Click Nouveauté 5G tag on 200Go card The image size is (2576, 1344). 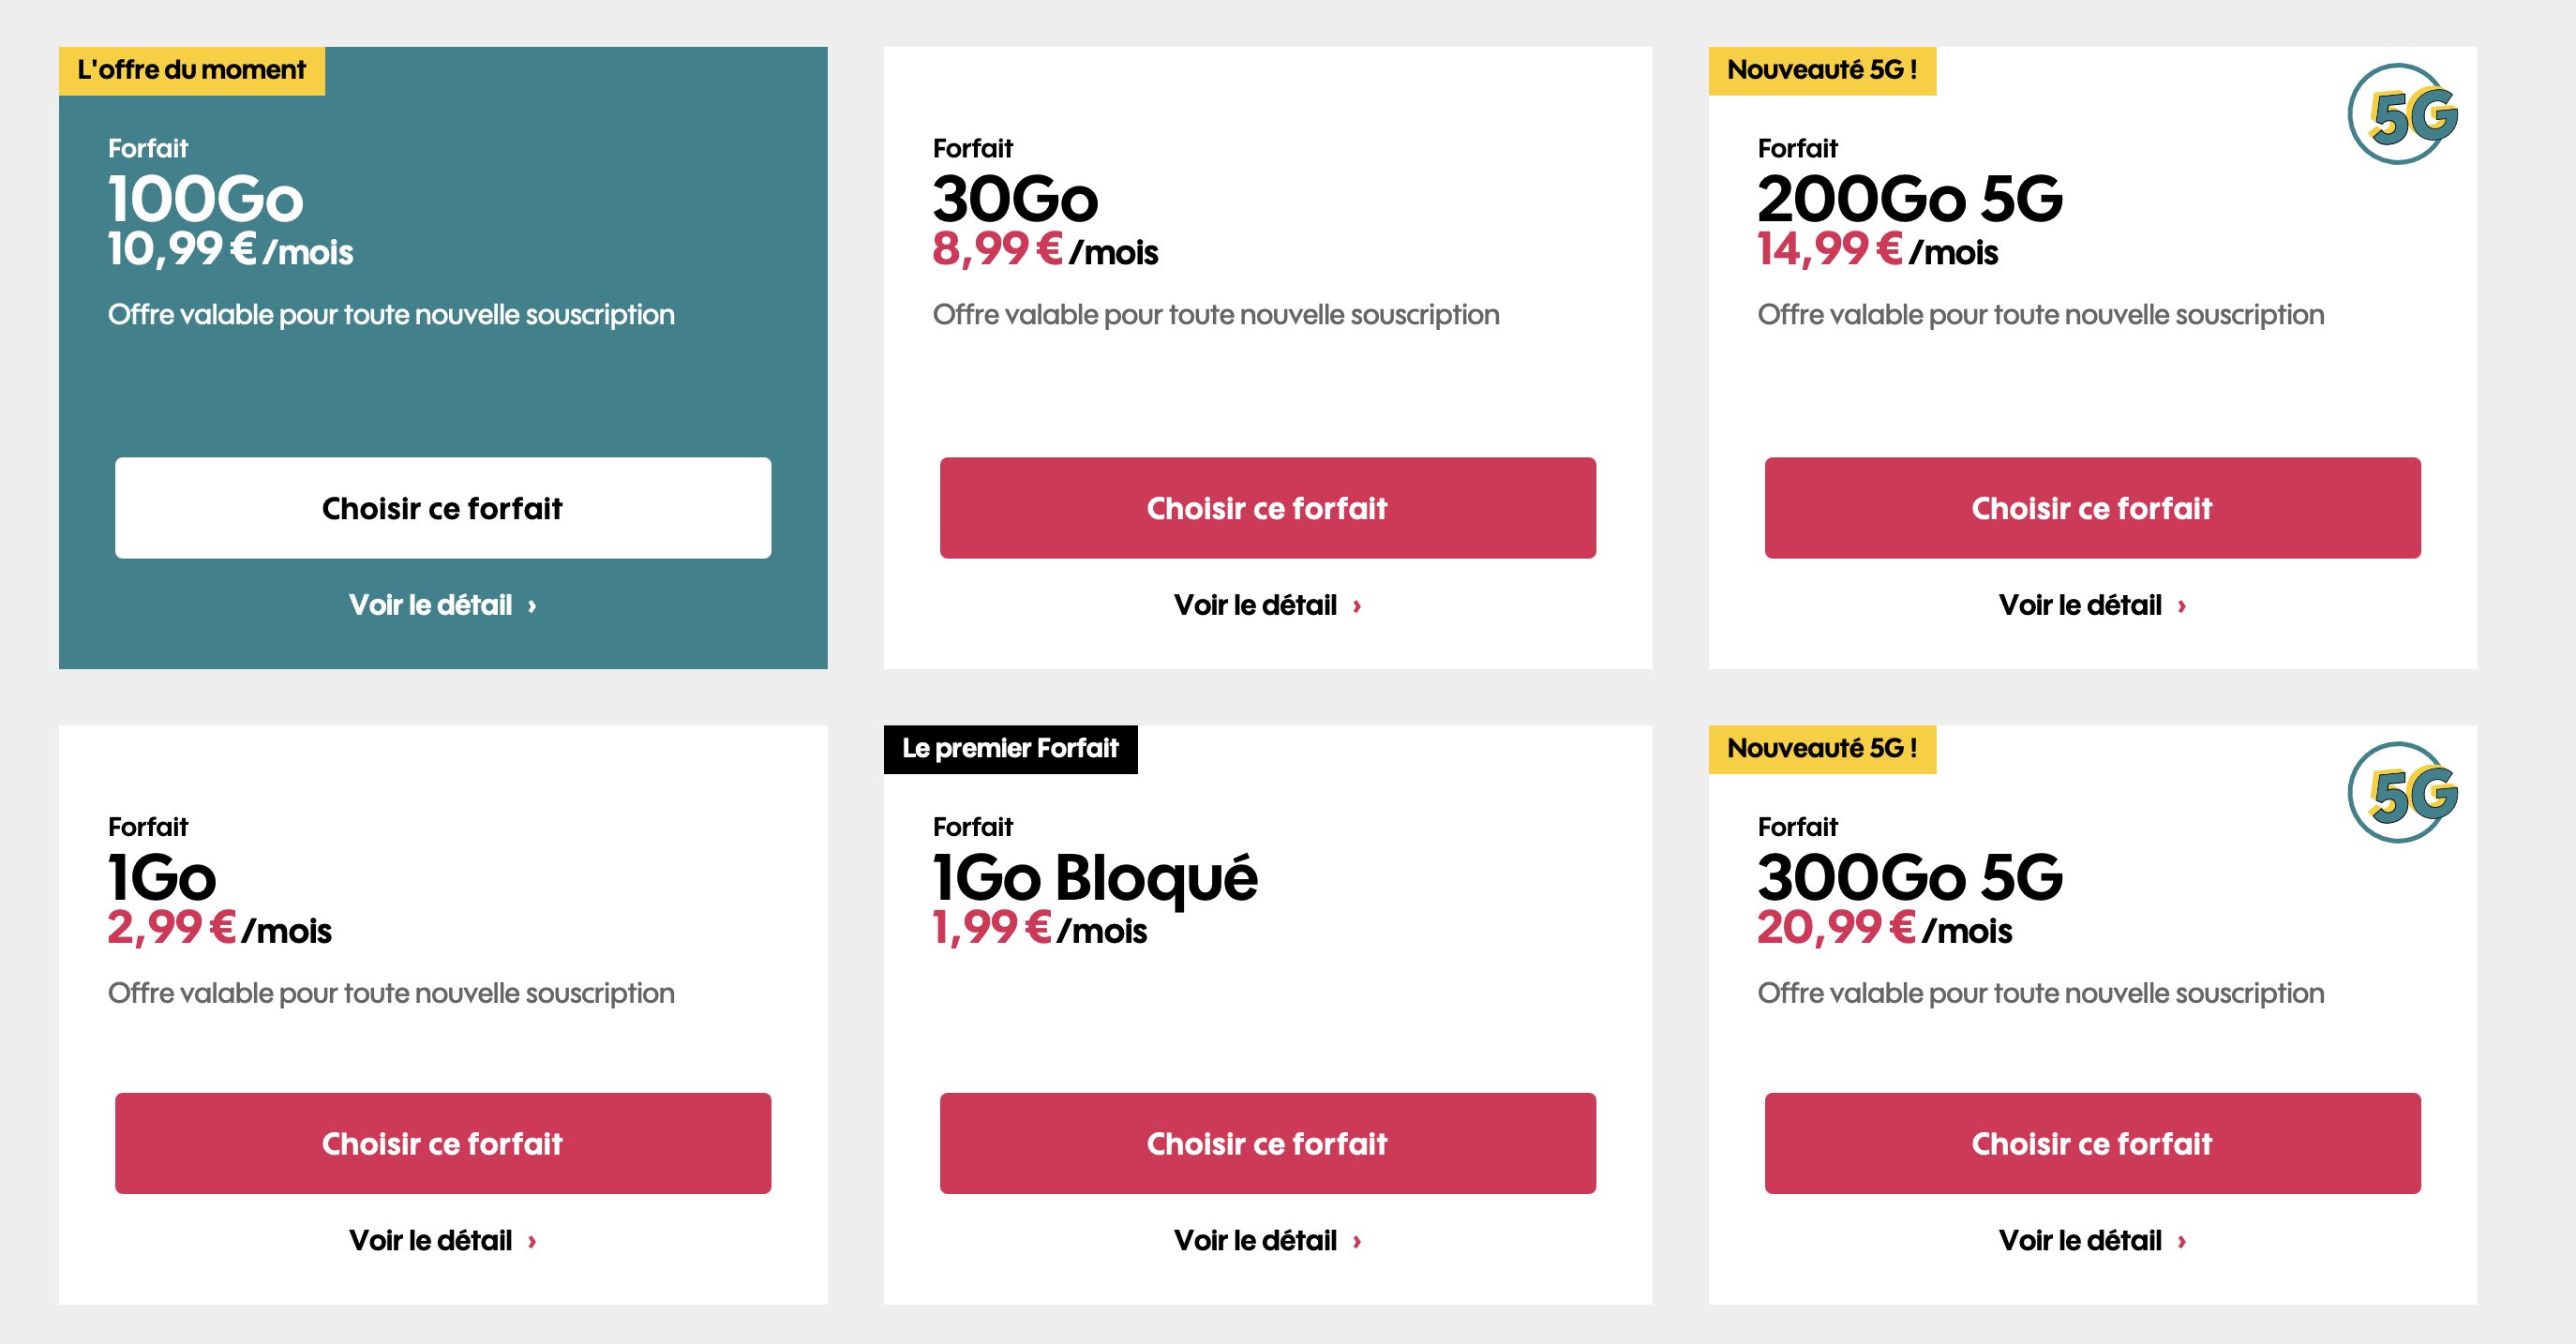pos(1822,71)
